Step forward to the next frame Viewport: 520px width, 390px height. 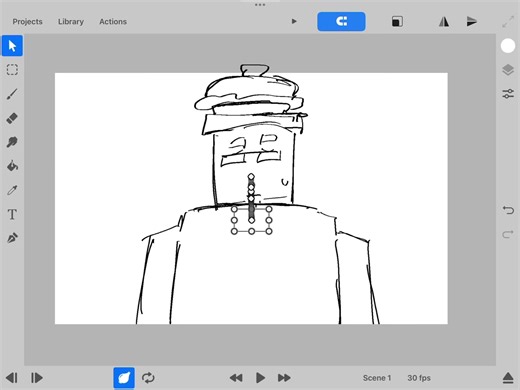click(37, 378)
